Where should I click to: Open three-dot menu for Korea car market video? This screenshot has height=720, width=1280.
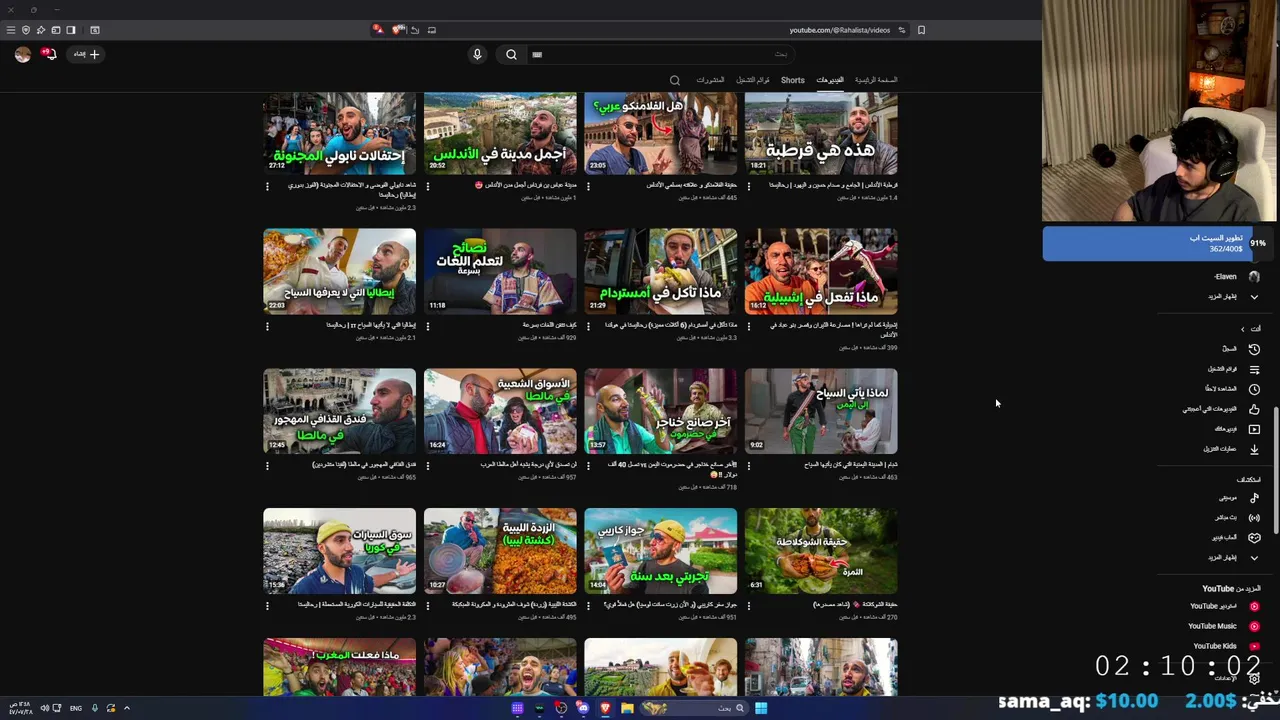267,605
